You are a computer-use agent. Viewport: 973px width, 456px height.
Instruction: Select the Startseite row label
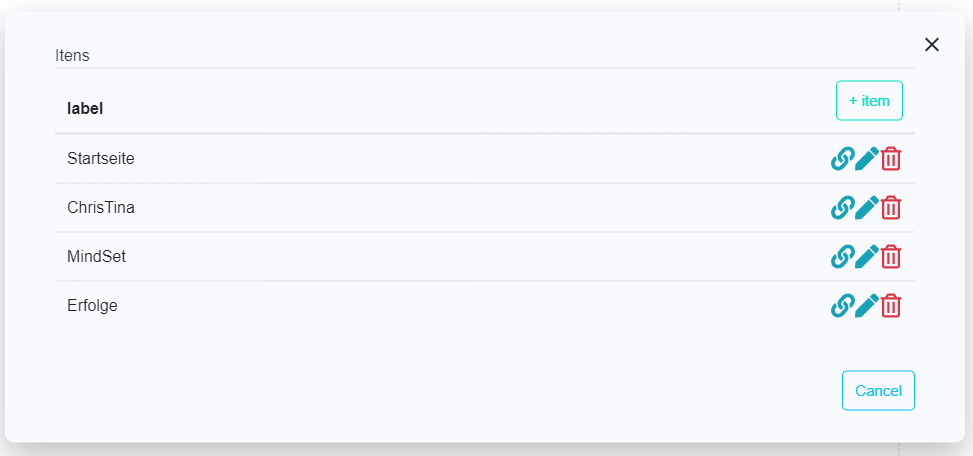point(101,158)
